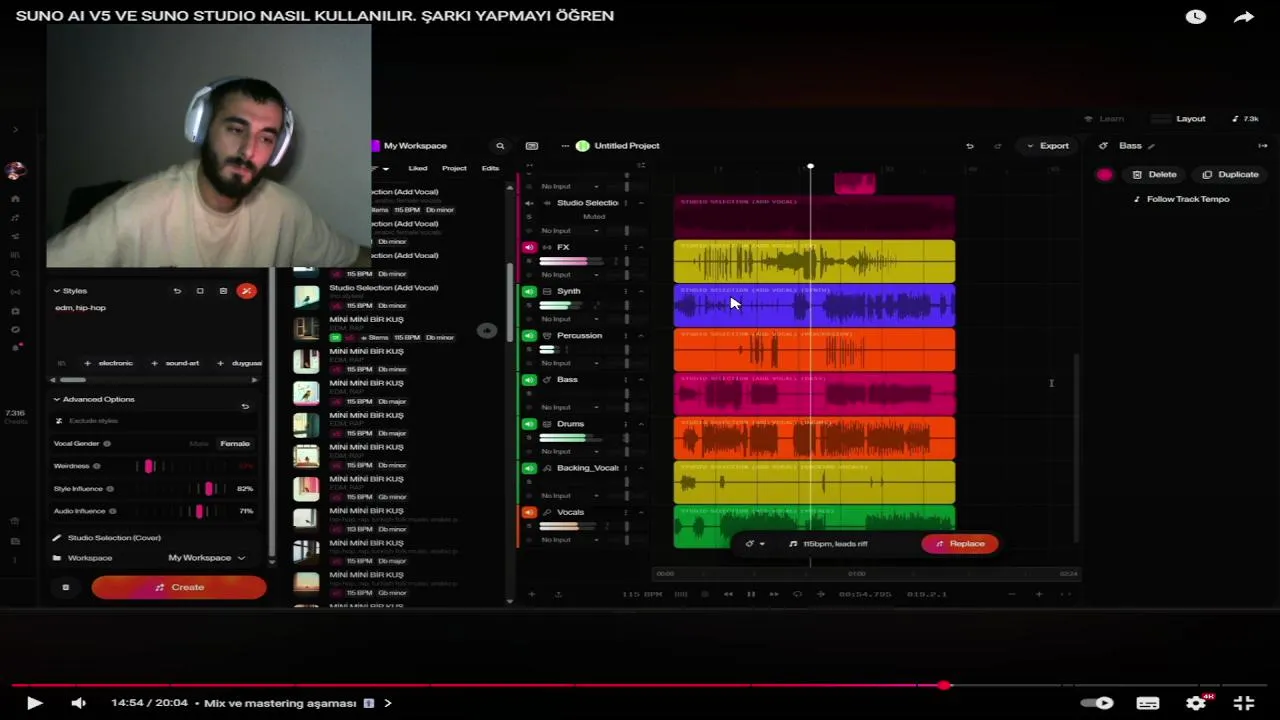Screen dimensions: 1280x720
Task: Open the Learn link
Action: 1104,119
